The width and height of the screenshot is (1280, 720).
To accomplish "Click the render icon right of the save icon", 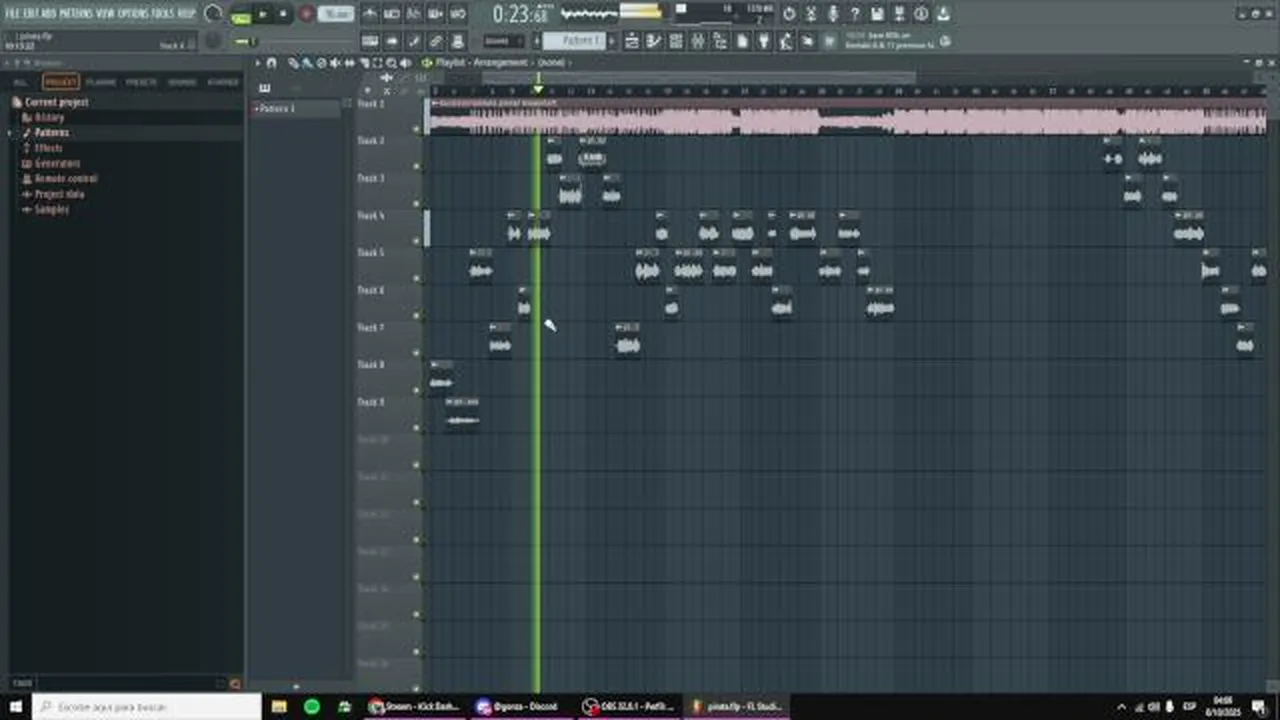I will click(x=899, y=14).
